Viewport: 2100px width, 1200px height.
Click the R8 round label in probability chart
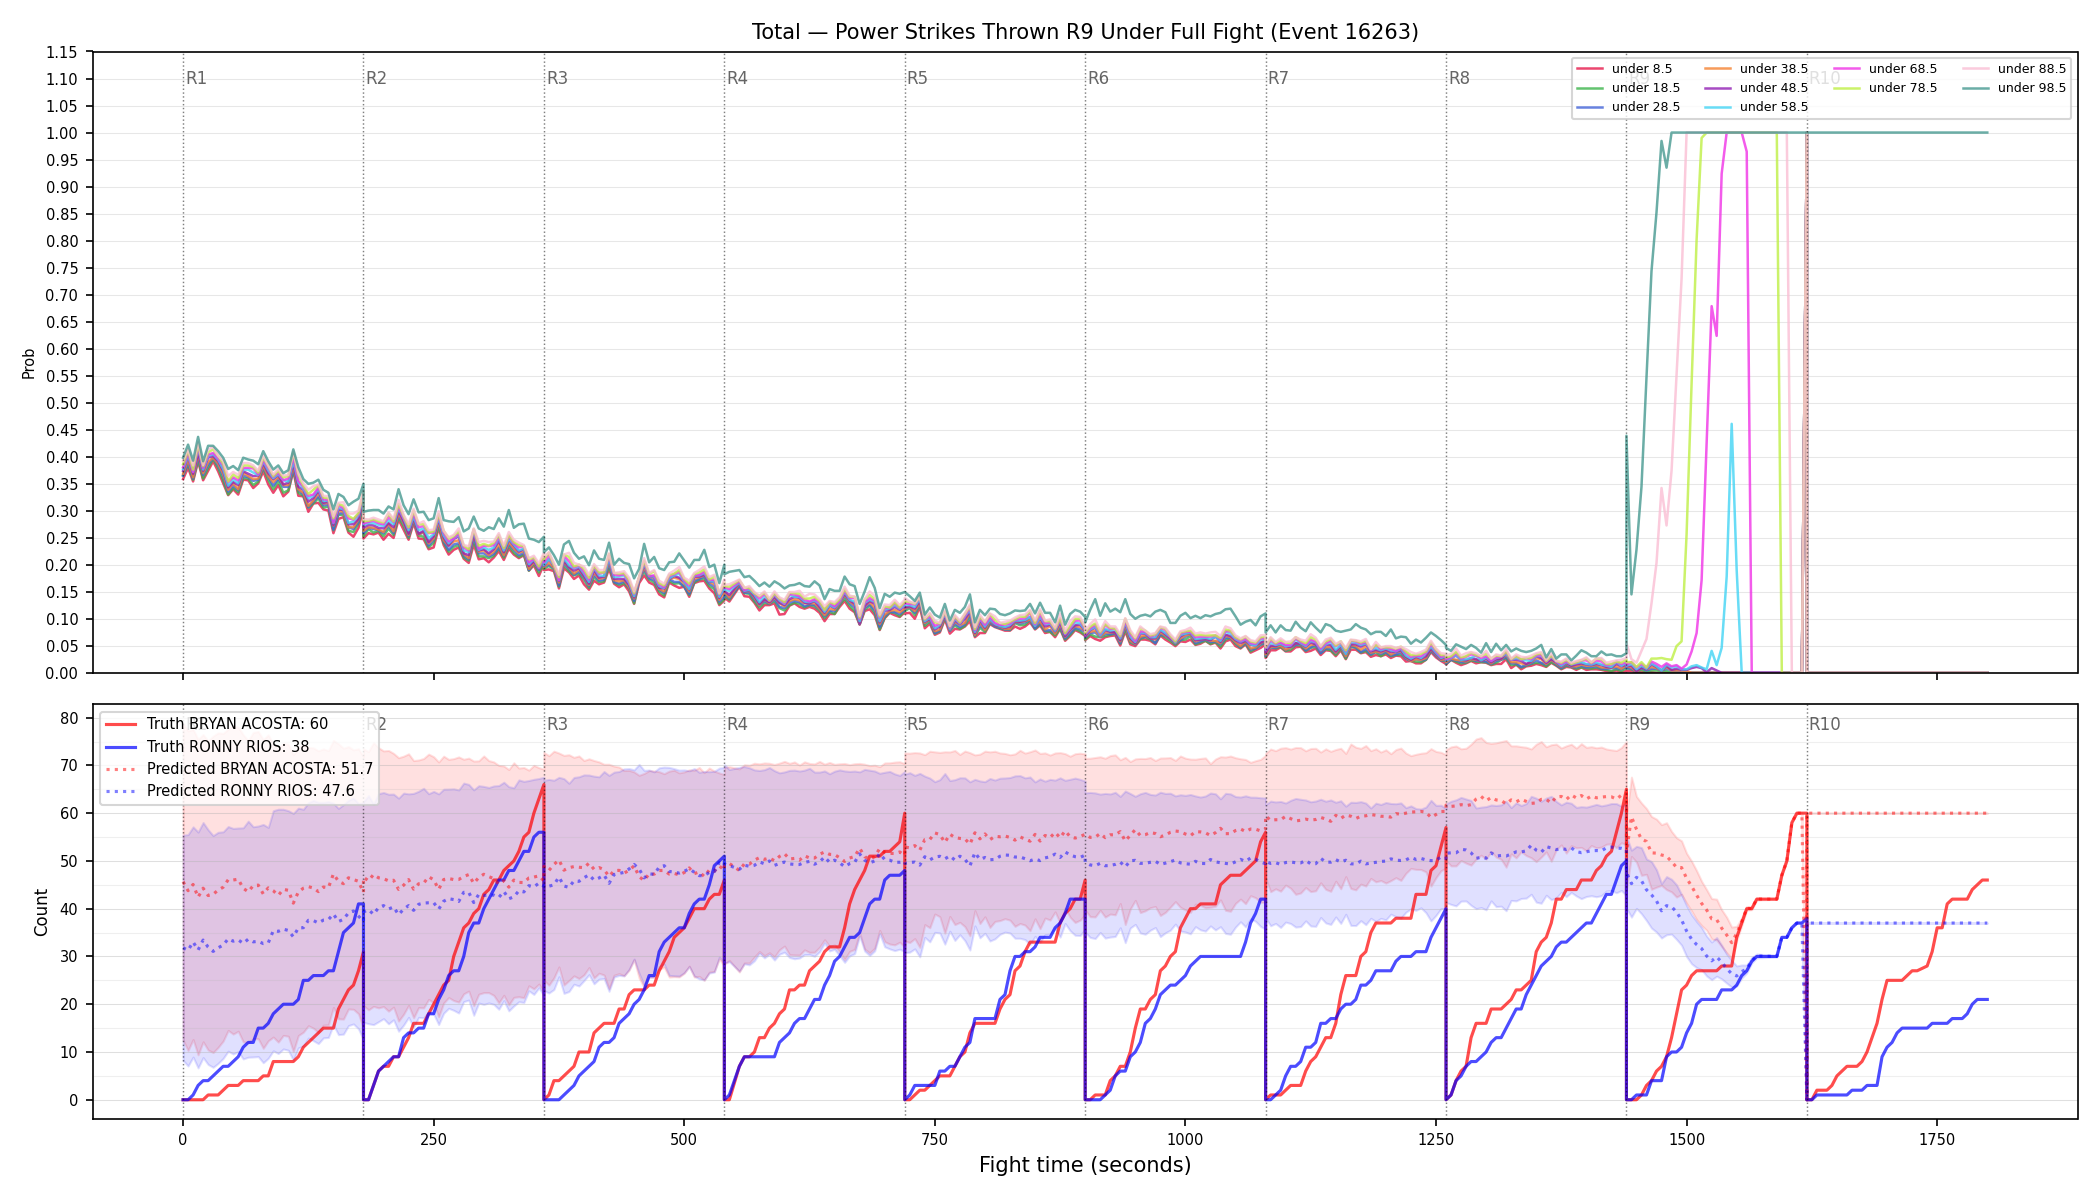pos(1459,78)
